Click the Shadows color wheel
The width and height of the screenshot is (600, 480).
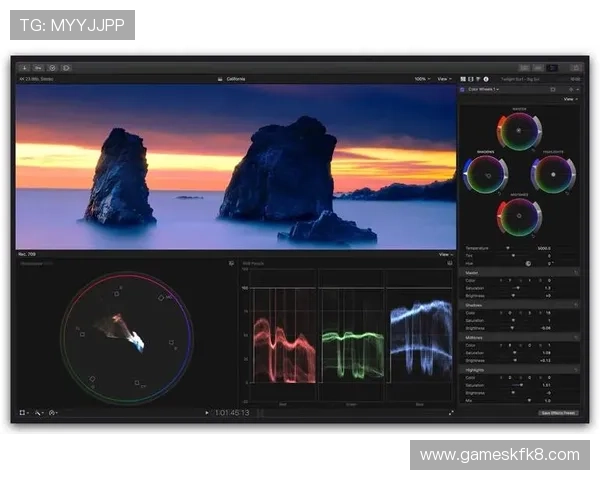[485, 175]
